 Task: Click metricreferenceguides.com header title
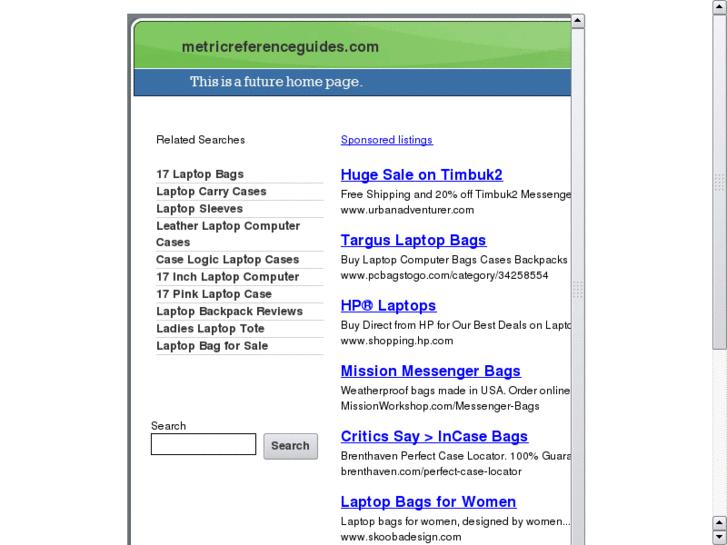click(x=280, y=47)
